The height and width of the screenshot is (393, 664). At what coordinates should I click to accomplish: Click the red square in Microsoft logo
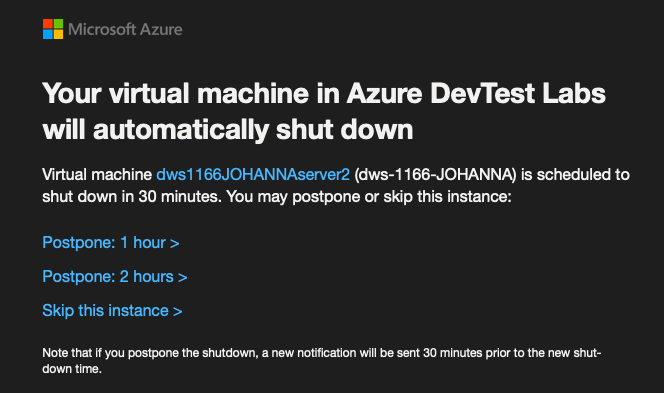pos(47,24)
